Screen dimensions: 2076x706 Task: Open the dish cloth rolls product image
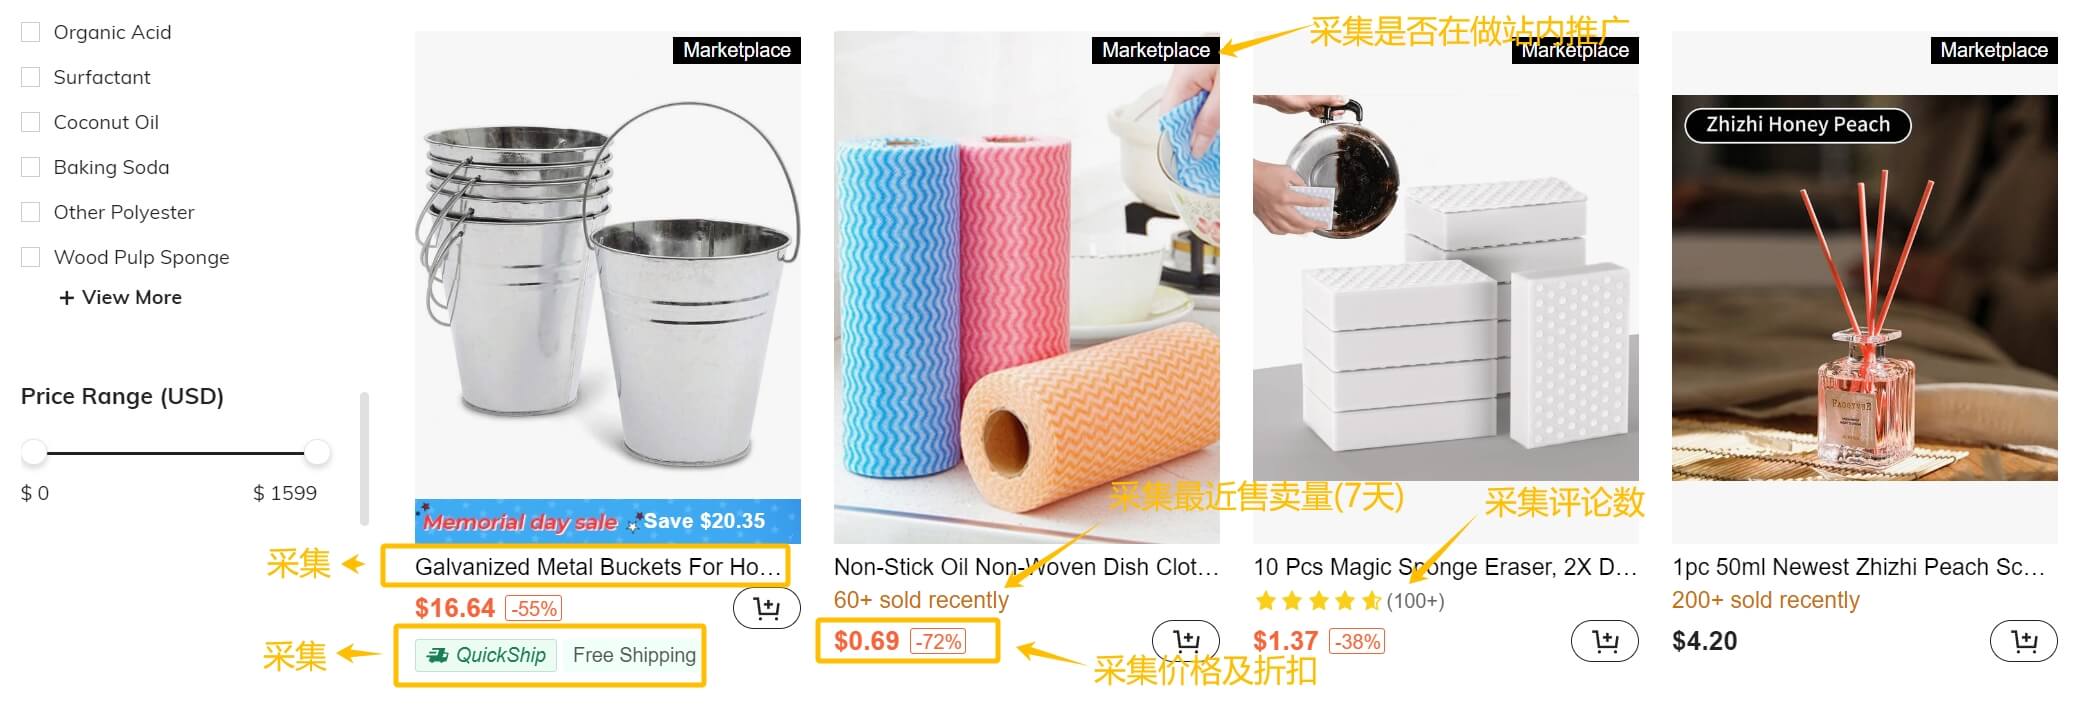(1027, 287)
